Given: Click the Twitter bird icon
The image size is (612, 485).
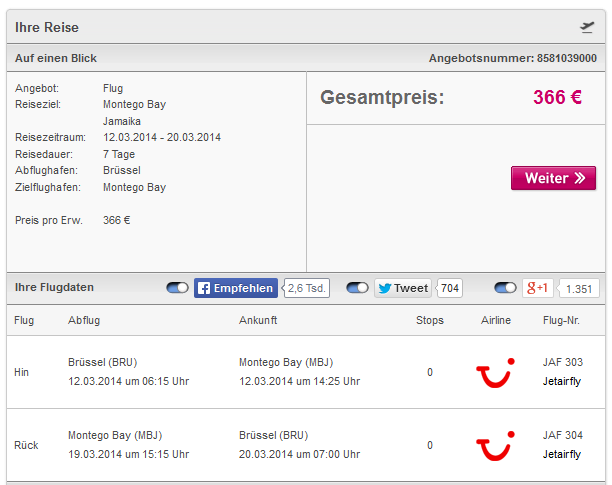Looking at the screenshot, I should tap(385, 288).
